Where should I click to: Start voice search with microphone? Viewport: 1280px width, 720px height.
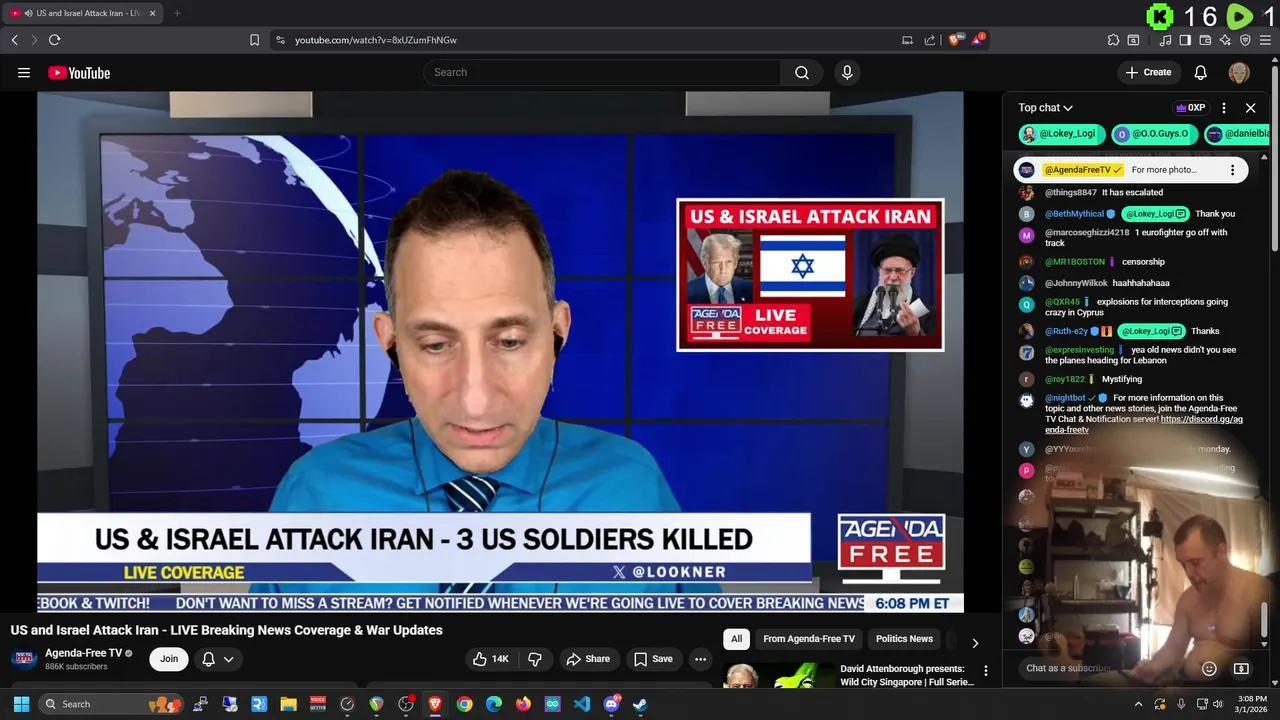point(847,72)
